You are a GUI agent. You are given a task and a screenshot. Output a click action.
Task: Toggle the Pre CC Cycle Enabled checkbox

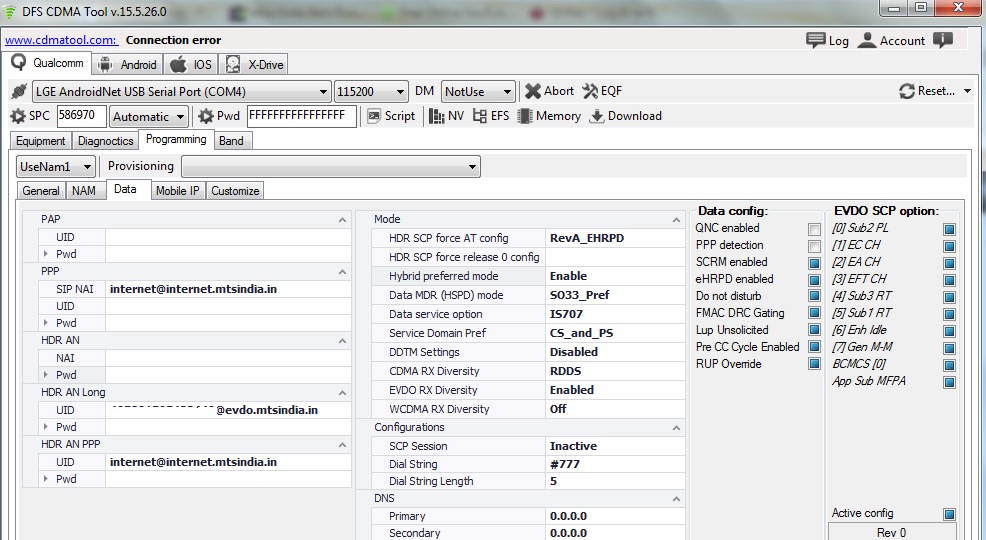point(814,346)
